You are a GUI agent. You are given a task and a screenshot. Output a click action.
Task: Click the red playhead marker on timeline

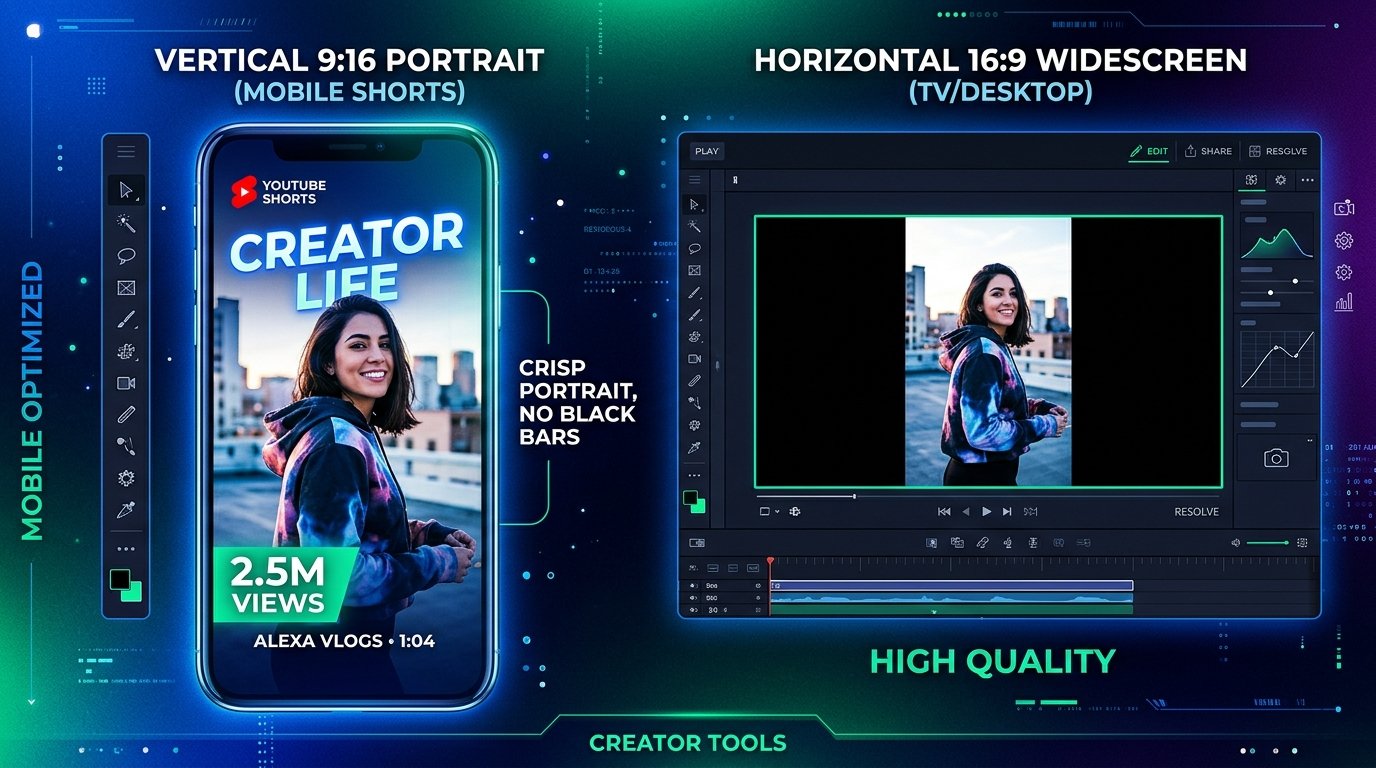pyautogui.click(x=770, y=563)
